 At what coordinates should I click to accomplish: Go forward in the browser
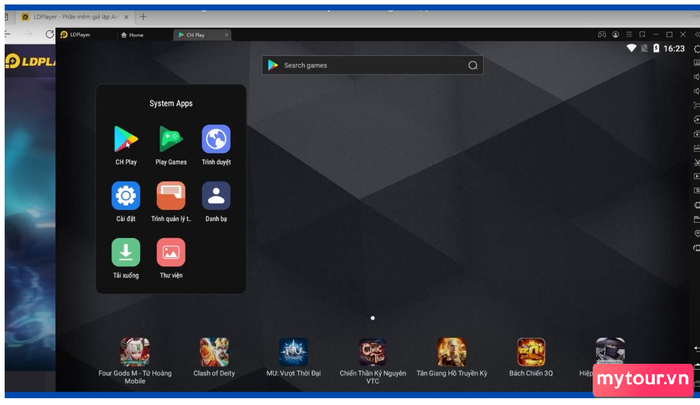[x=28, y=34]
